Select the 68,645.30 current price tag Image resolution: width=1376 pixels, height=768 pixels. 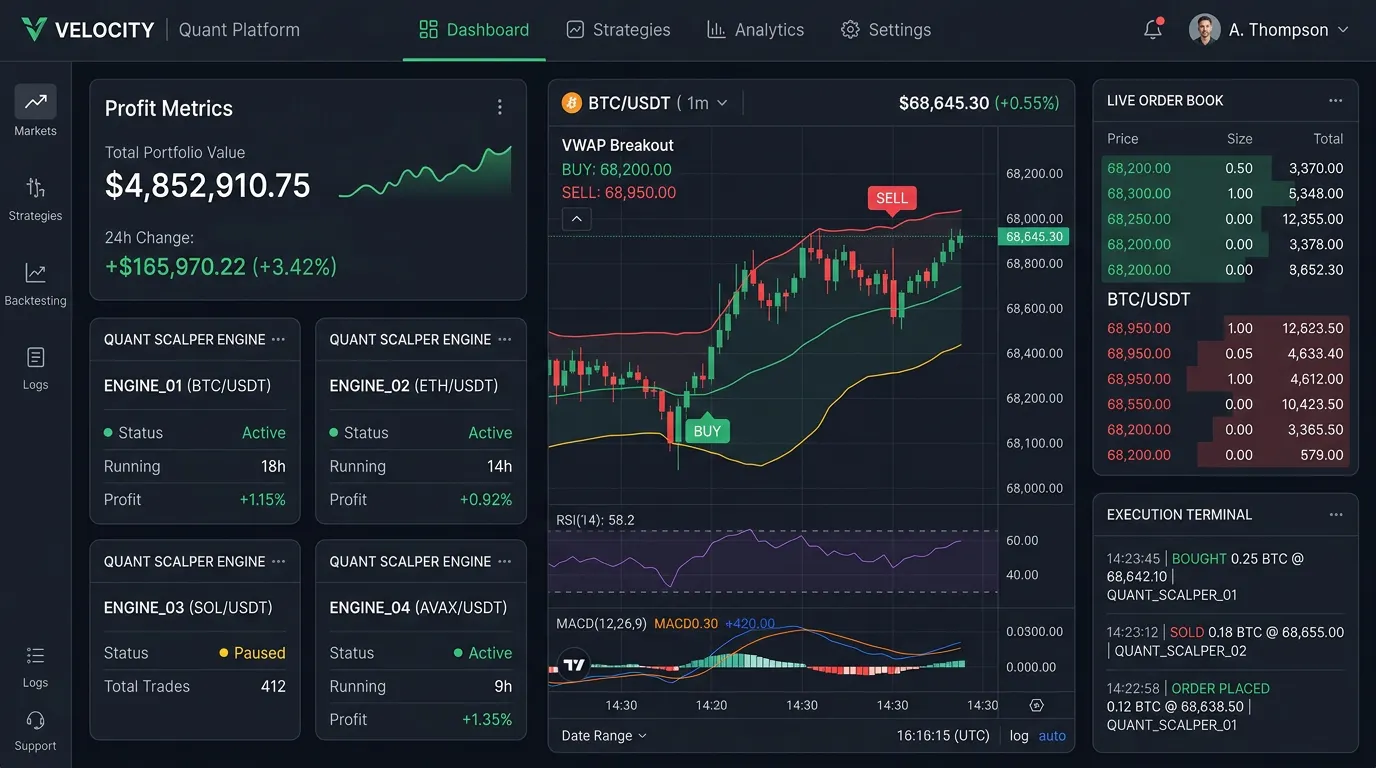coord(1034,237)
